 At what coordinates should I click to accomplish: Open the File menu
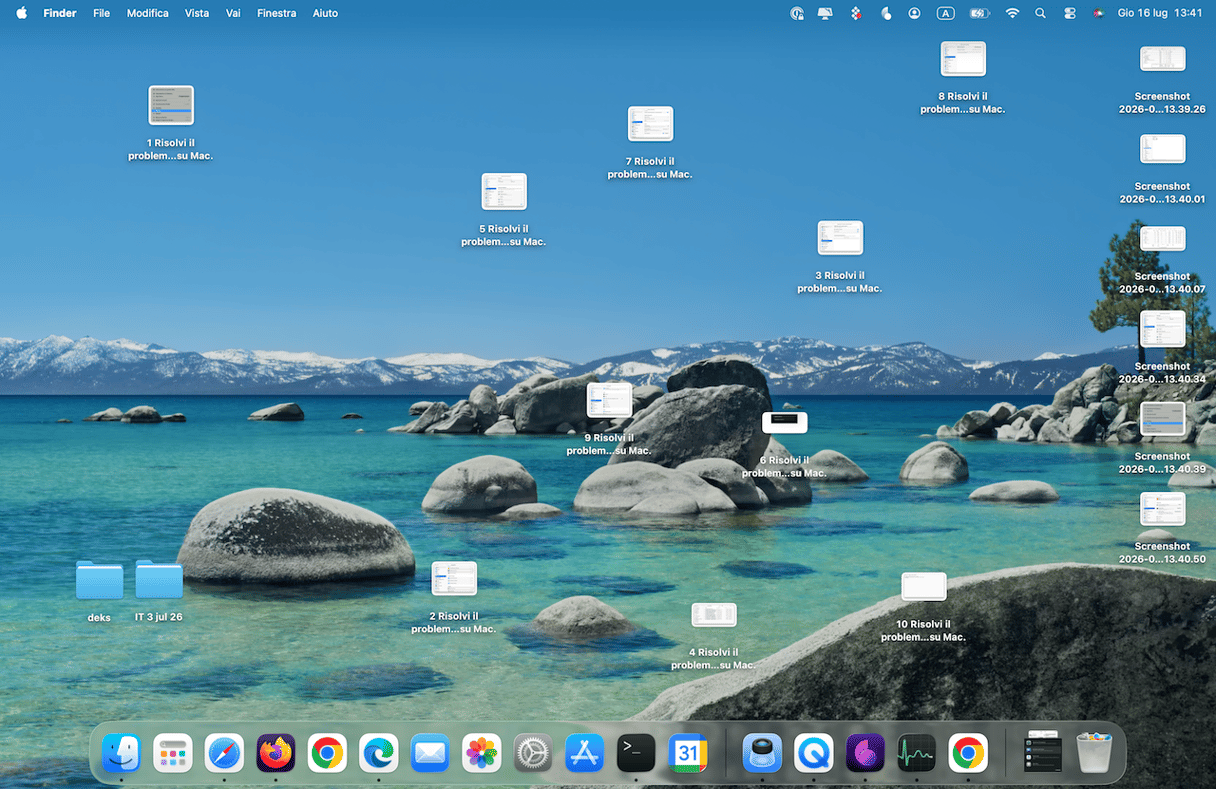[101, 13]
